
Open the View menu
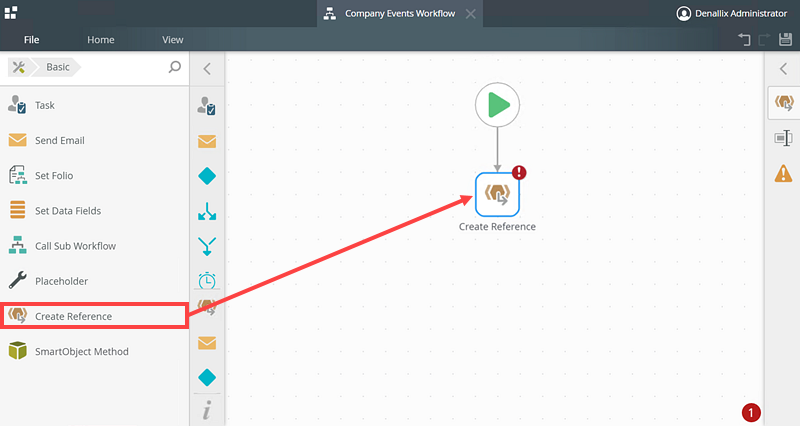172,39
